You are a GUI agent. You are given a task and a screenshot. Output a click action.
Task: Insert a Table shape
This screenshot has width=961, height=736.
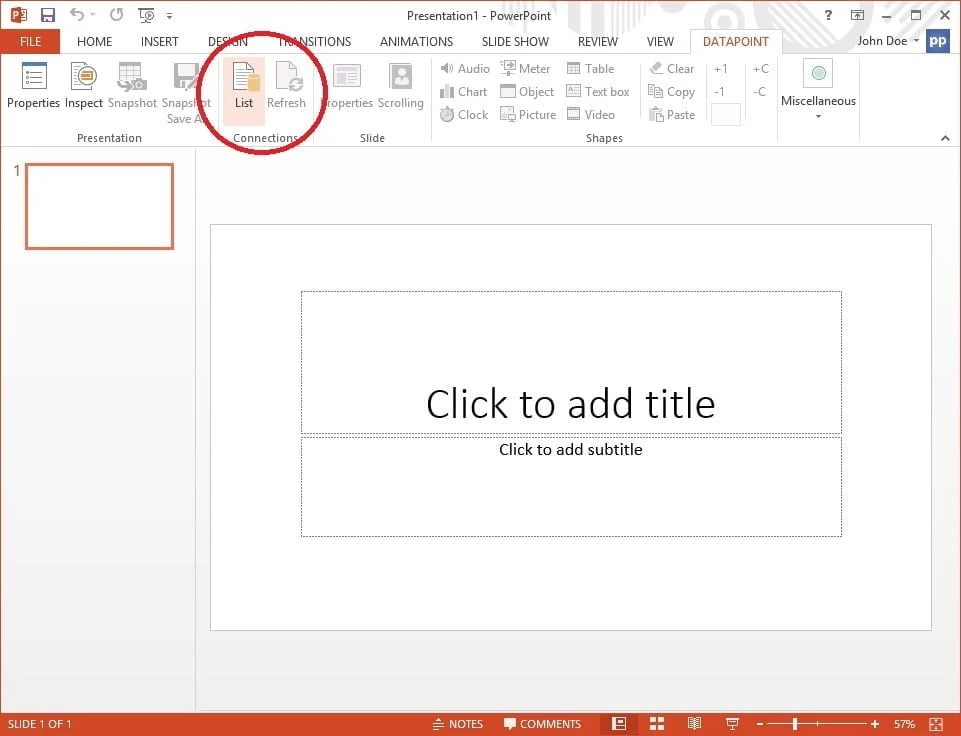594,68
